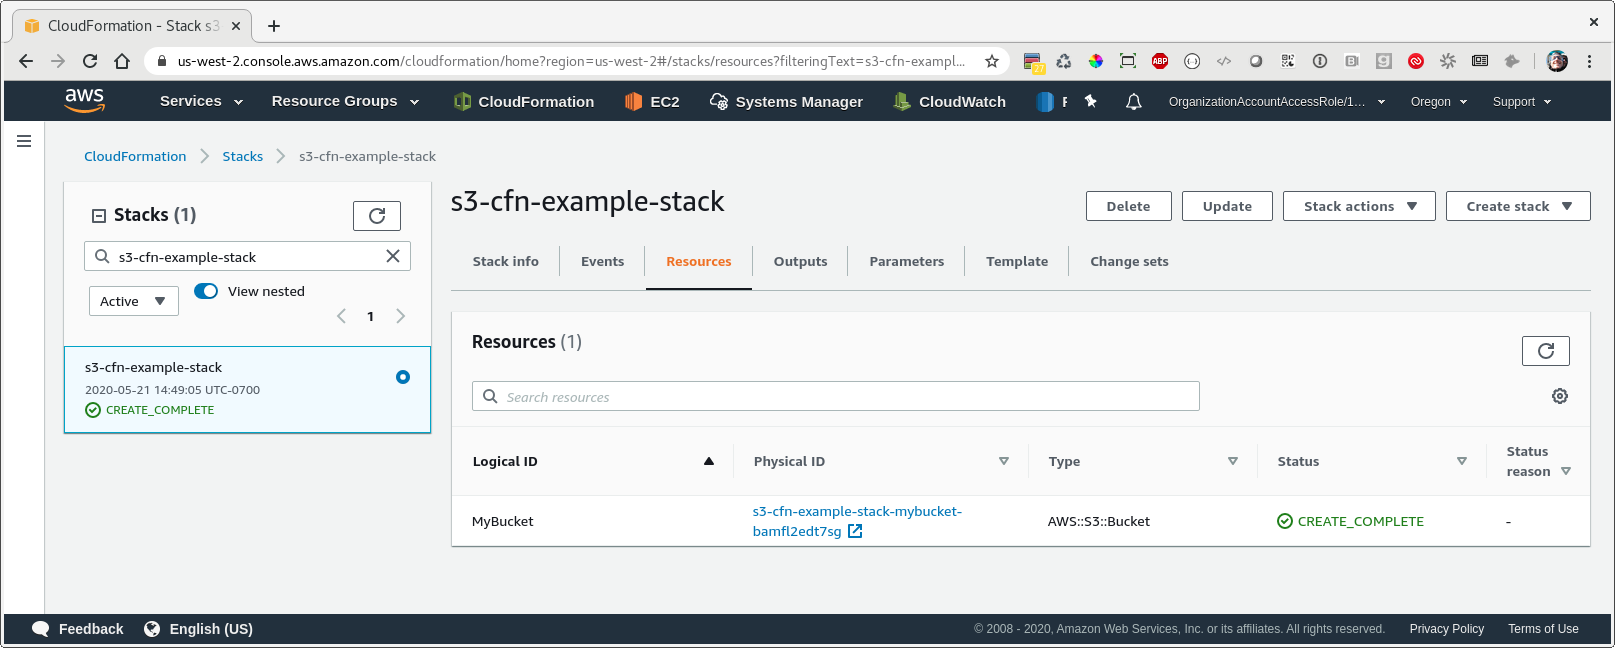Refresh the Resources table
Image resolution: width=1615 pixels, height=648 pixels.
pyautogui.click(x=1545, y=351)
